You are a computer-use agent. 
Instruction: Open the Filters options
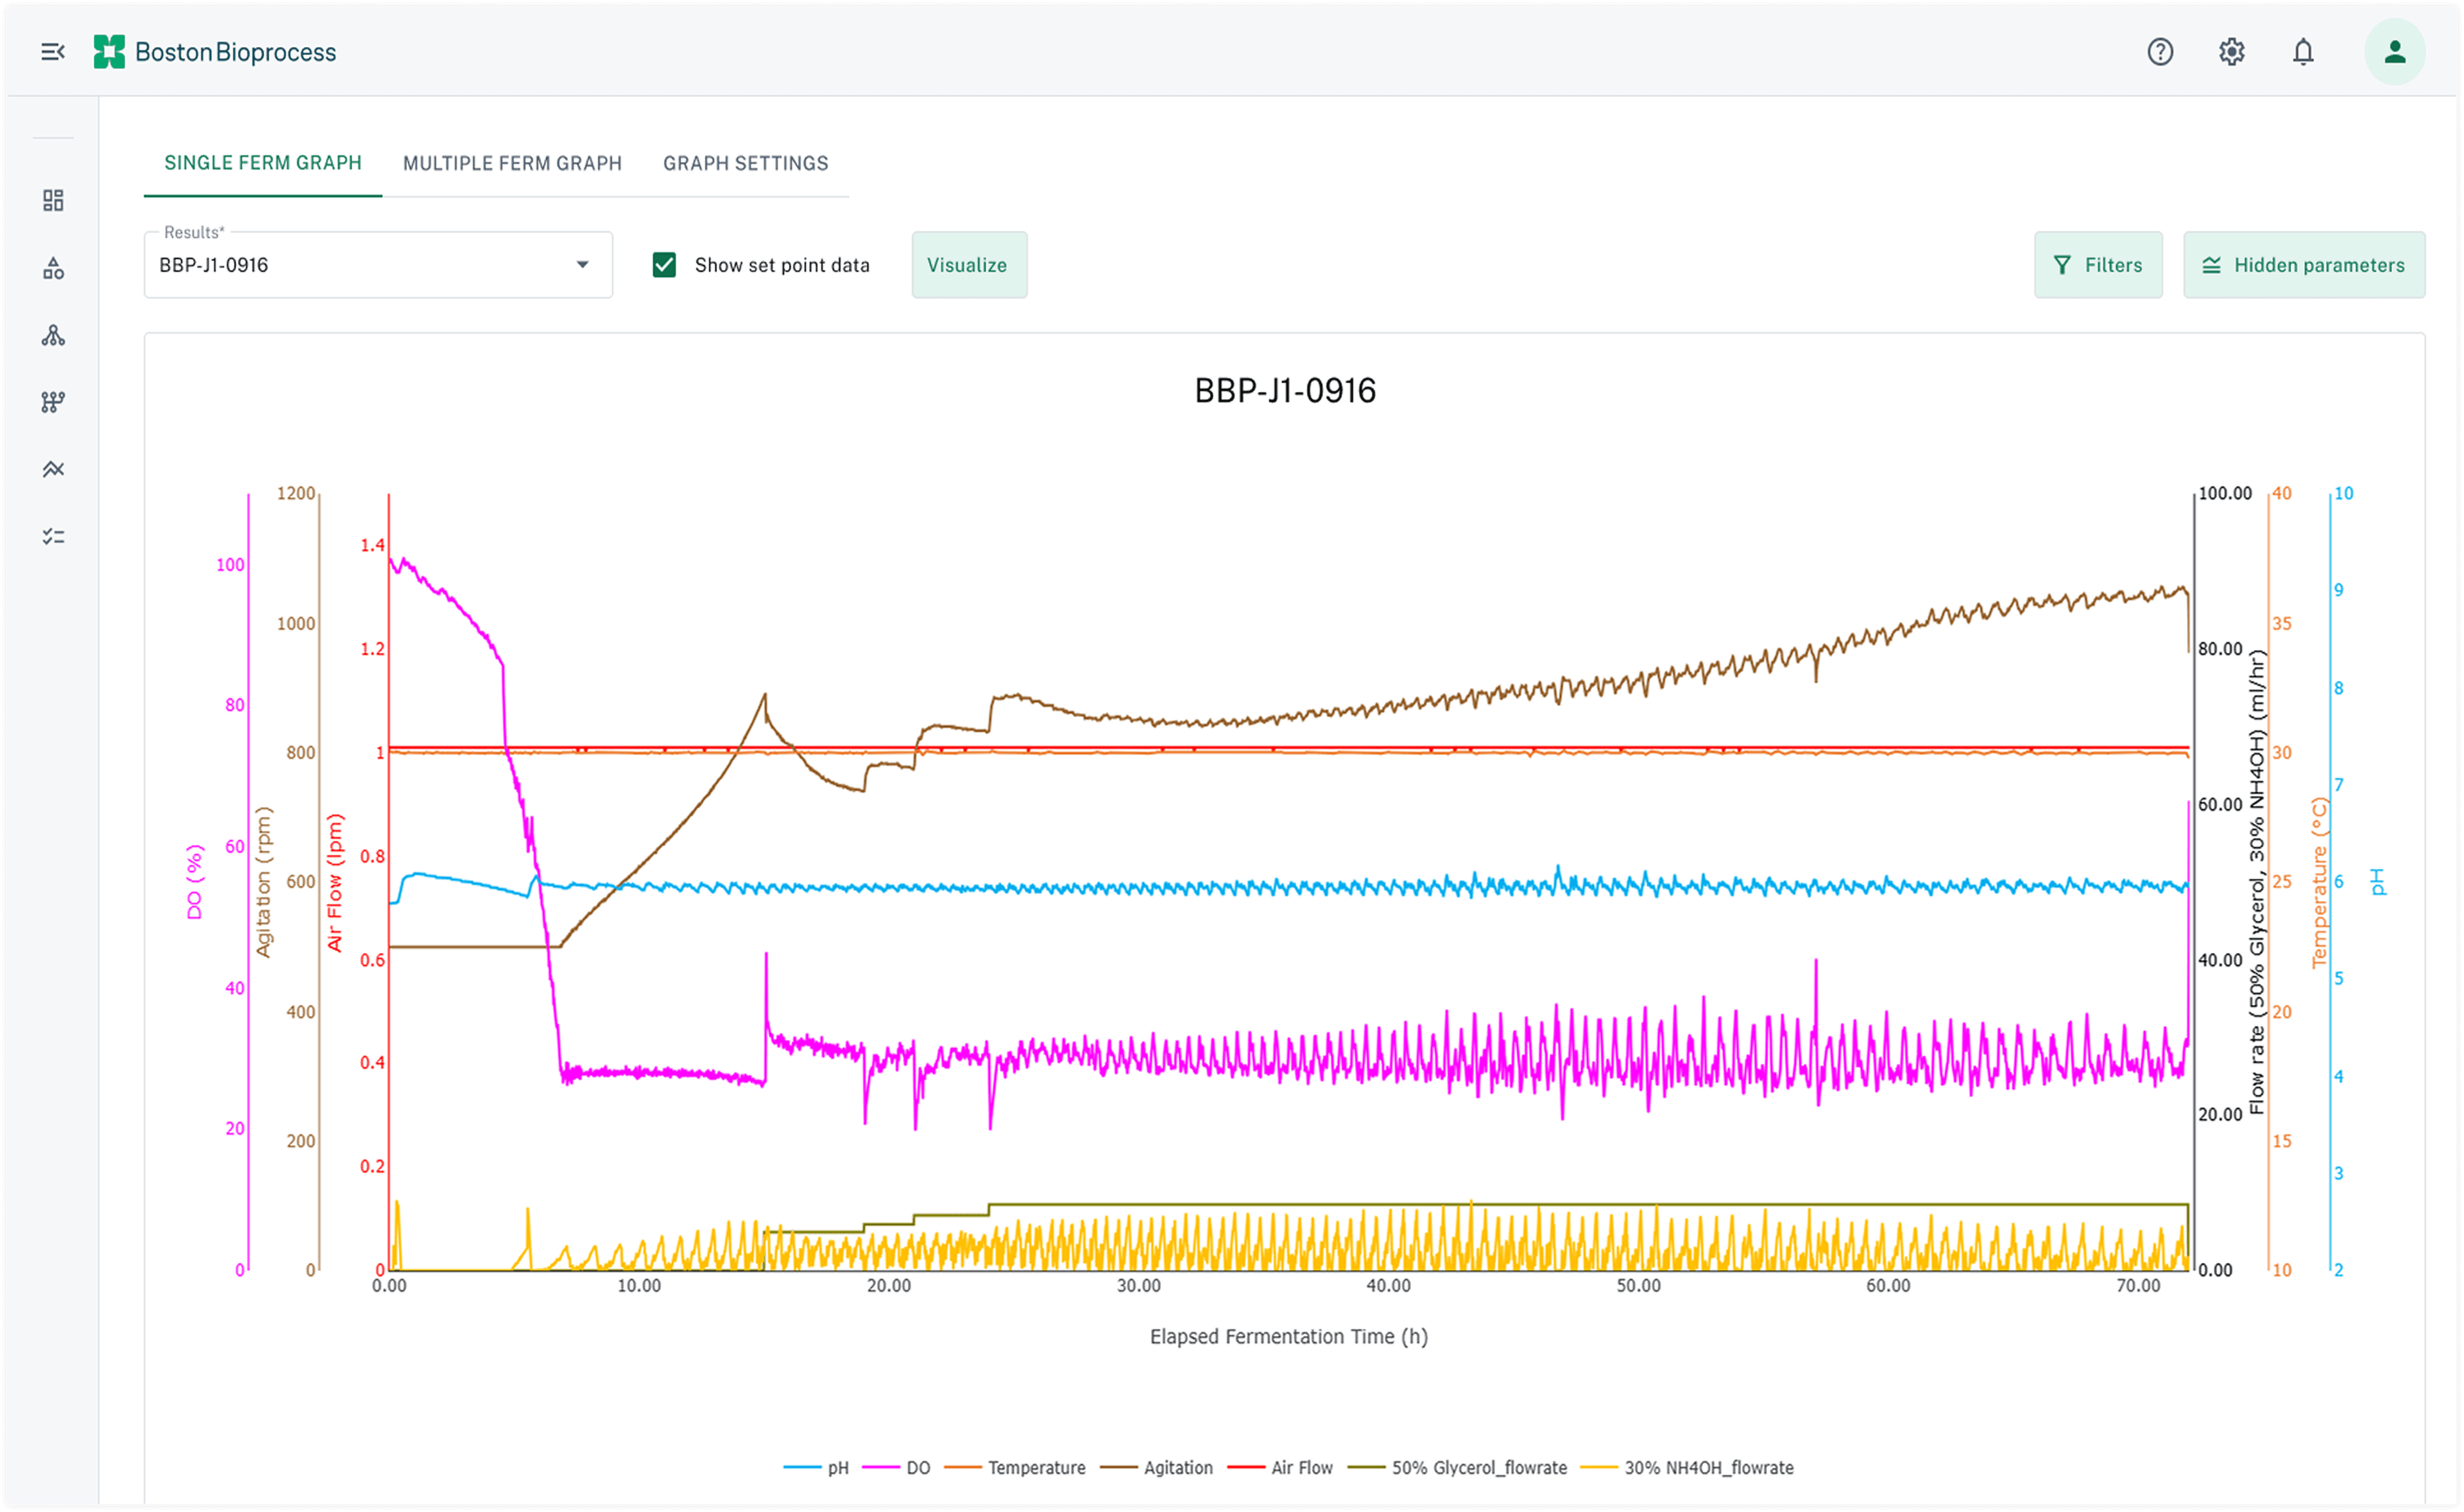click(x=2097, y=265)
